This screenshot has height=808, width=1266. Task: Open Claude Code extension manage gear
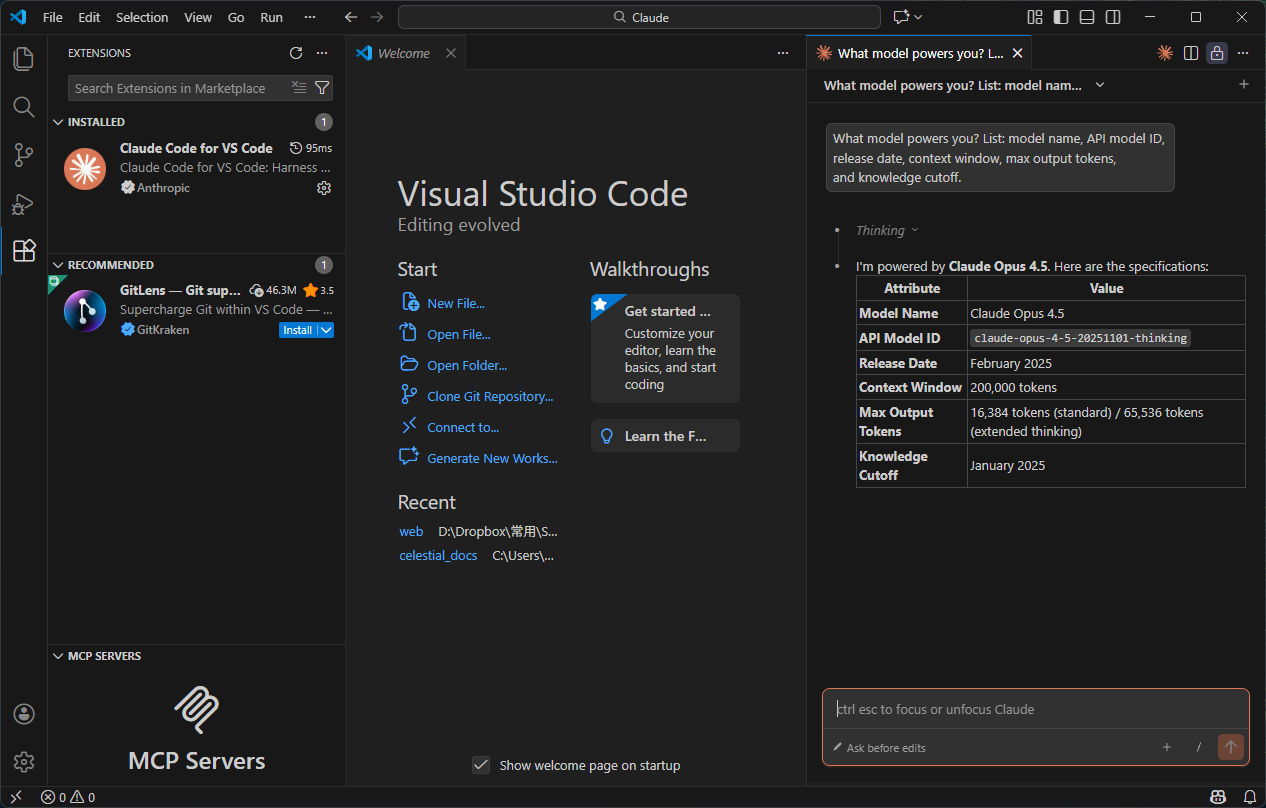[x=324, y=188]
